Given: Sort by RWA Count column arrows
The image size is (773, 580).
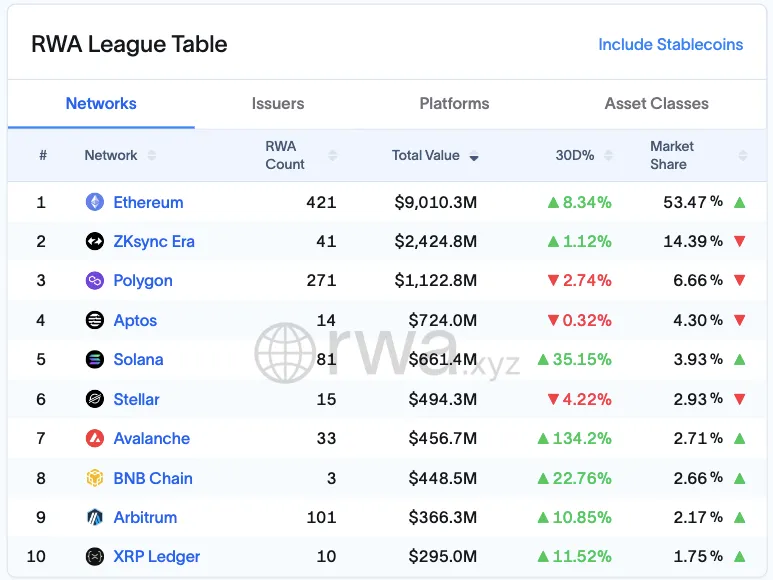Looking at the screenshot, I should click(x=333, y=155).
